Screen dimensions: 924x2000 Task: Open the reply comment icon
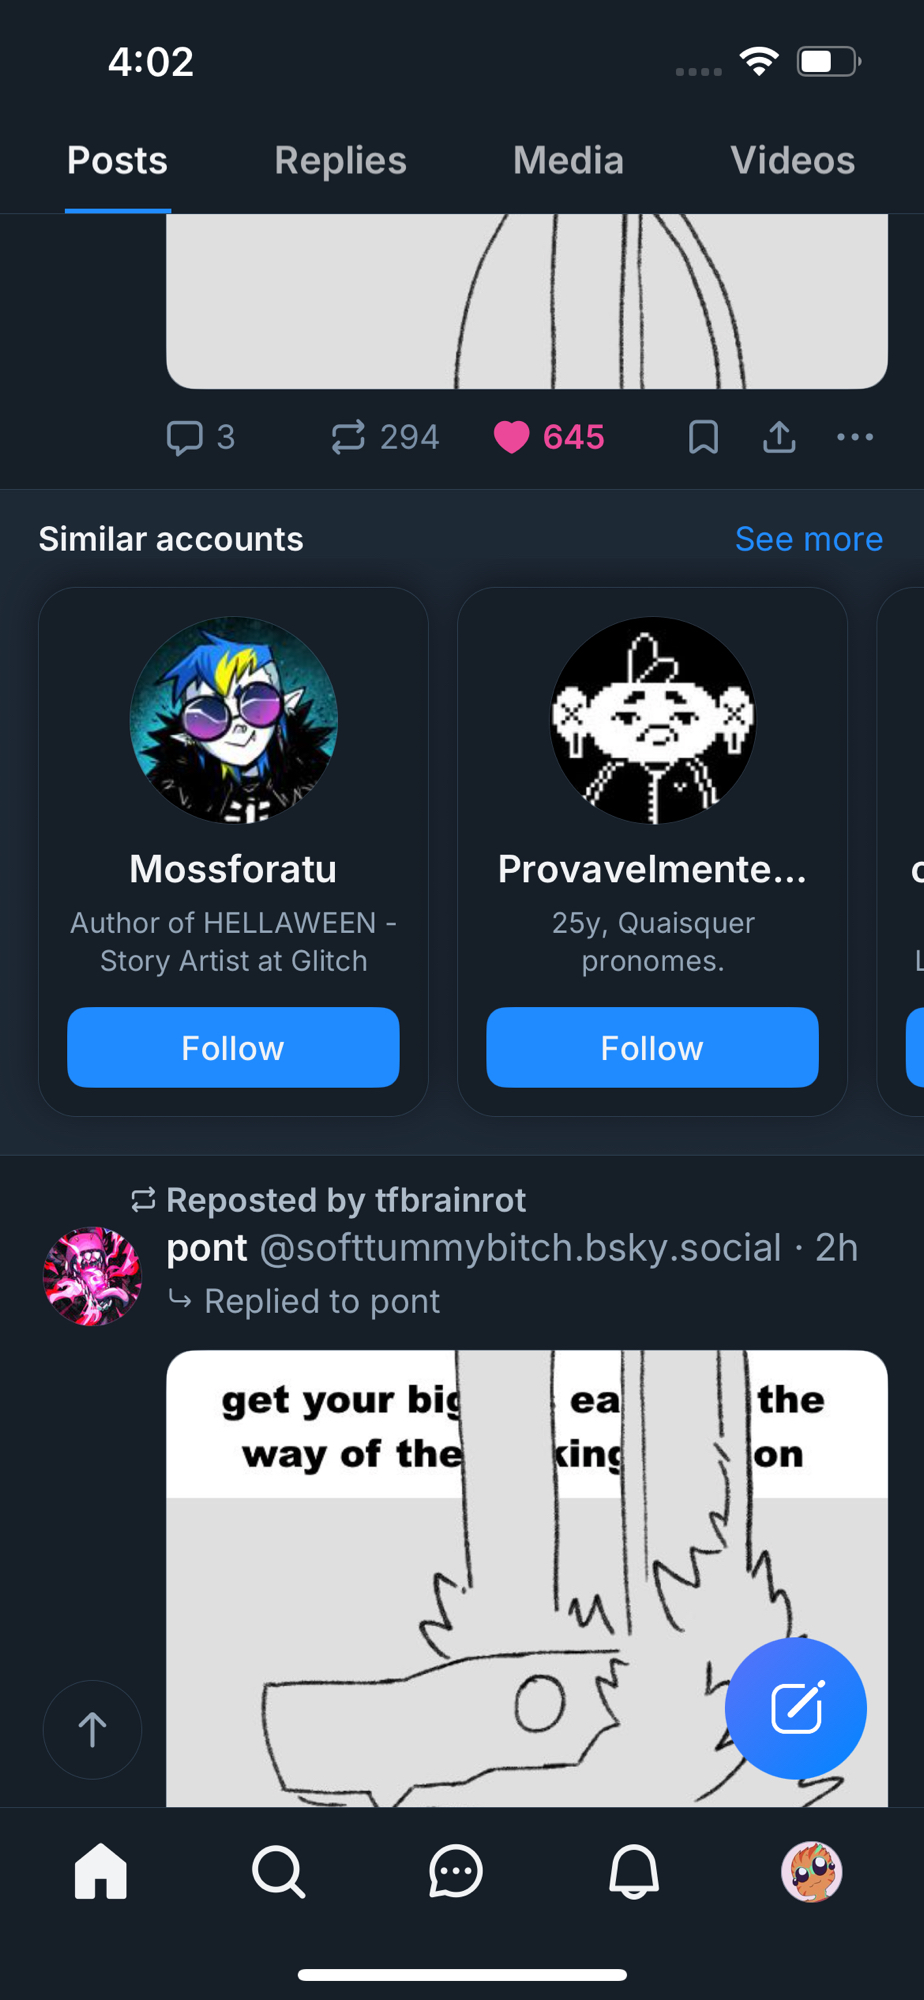(x=185, y=437)
